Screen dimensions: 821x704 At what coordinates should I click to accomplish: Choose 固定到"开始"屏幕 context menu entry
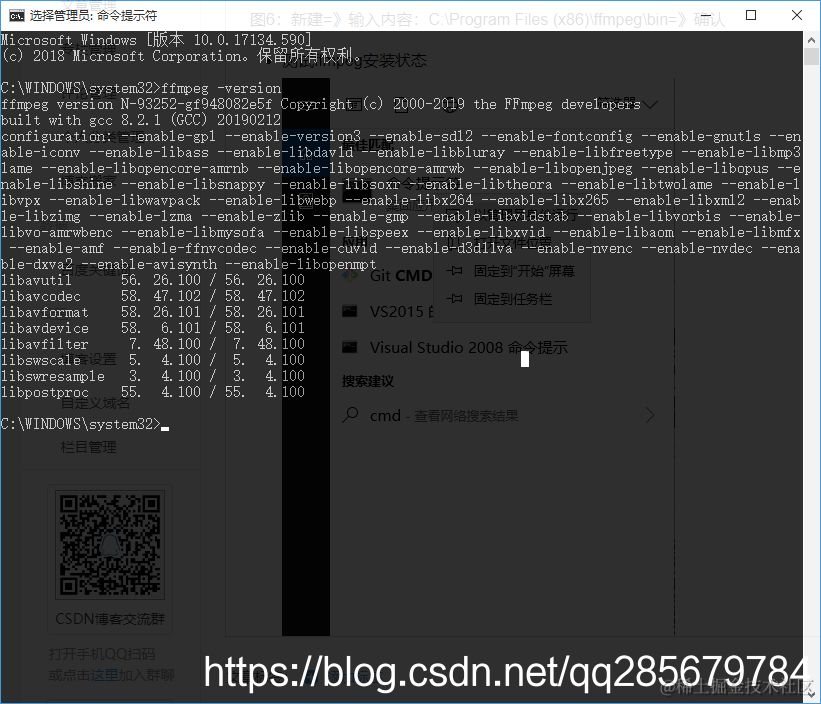click(524, 271)
